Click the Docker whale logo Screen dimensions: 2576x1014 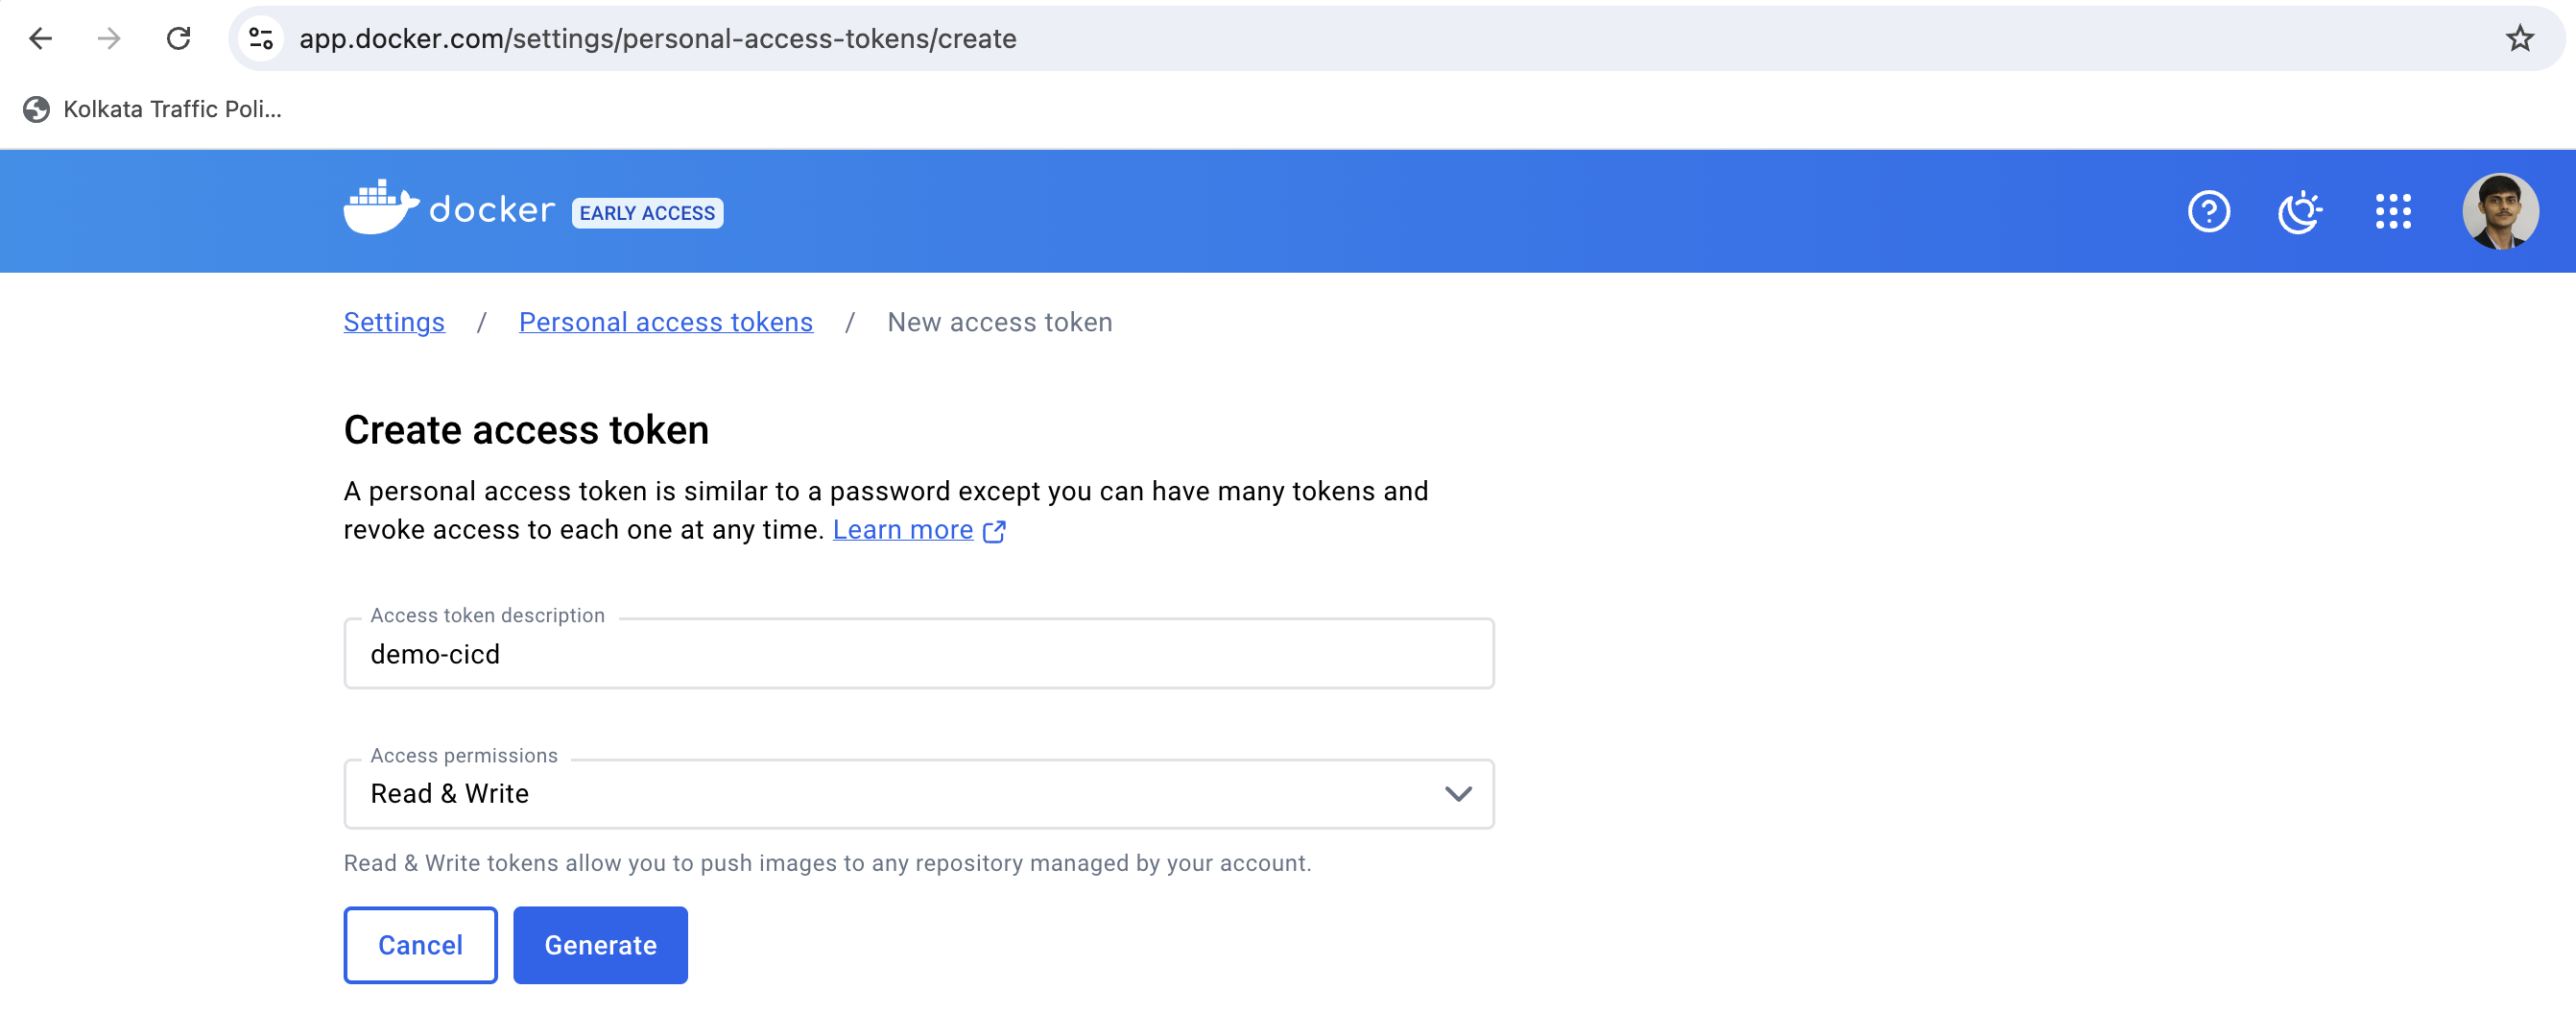(380, 209)
